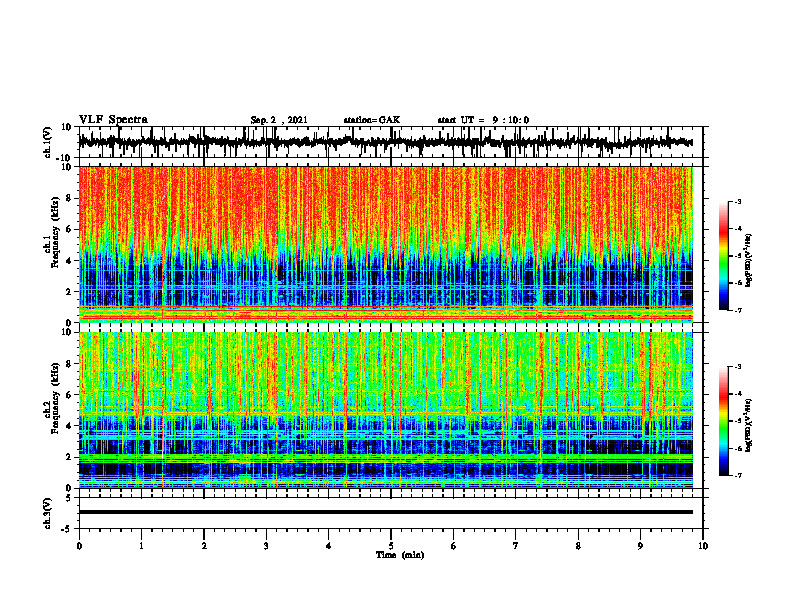Image resolution: width=792 pixels, height=612 pixels.
Task: Click the ch.2 color bar '-3' label
Action: pos(738,367)
